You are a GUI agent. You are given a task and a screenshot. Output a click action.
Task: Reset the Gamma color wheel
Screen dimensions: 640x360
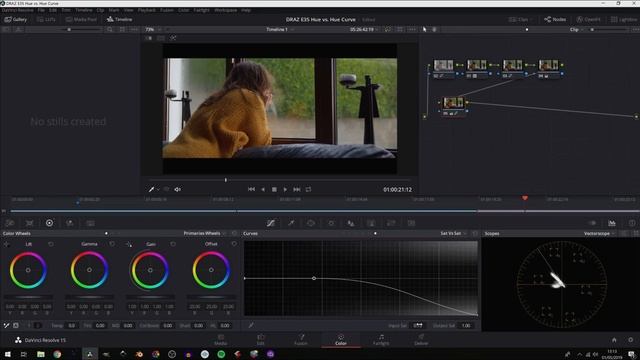pyautogui.click(x=112, y=244)
